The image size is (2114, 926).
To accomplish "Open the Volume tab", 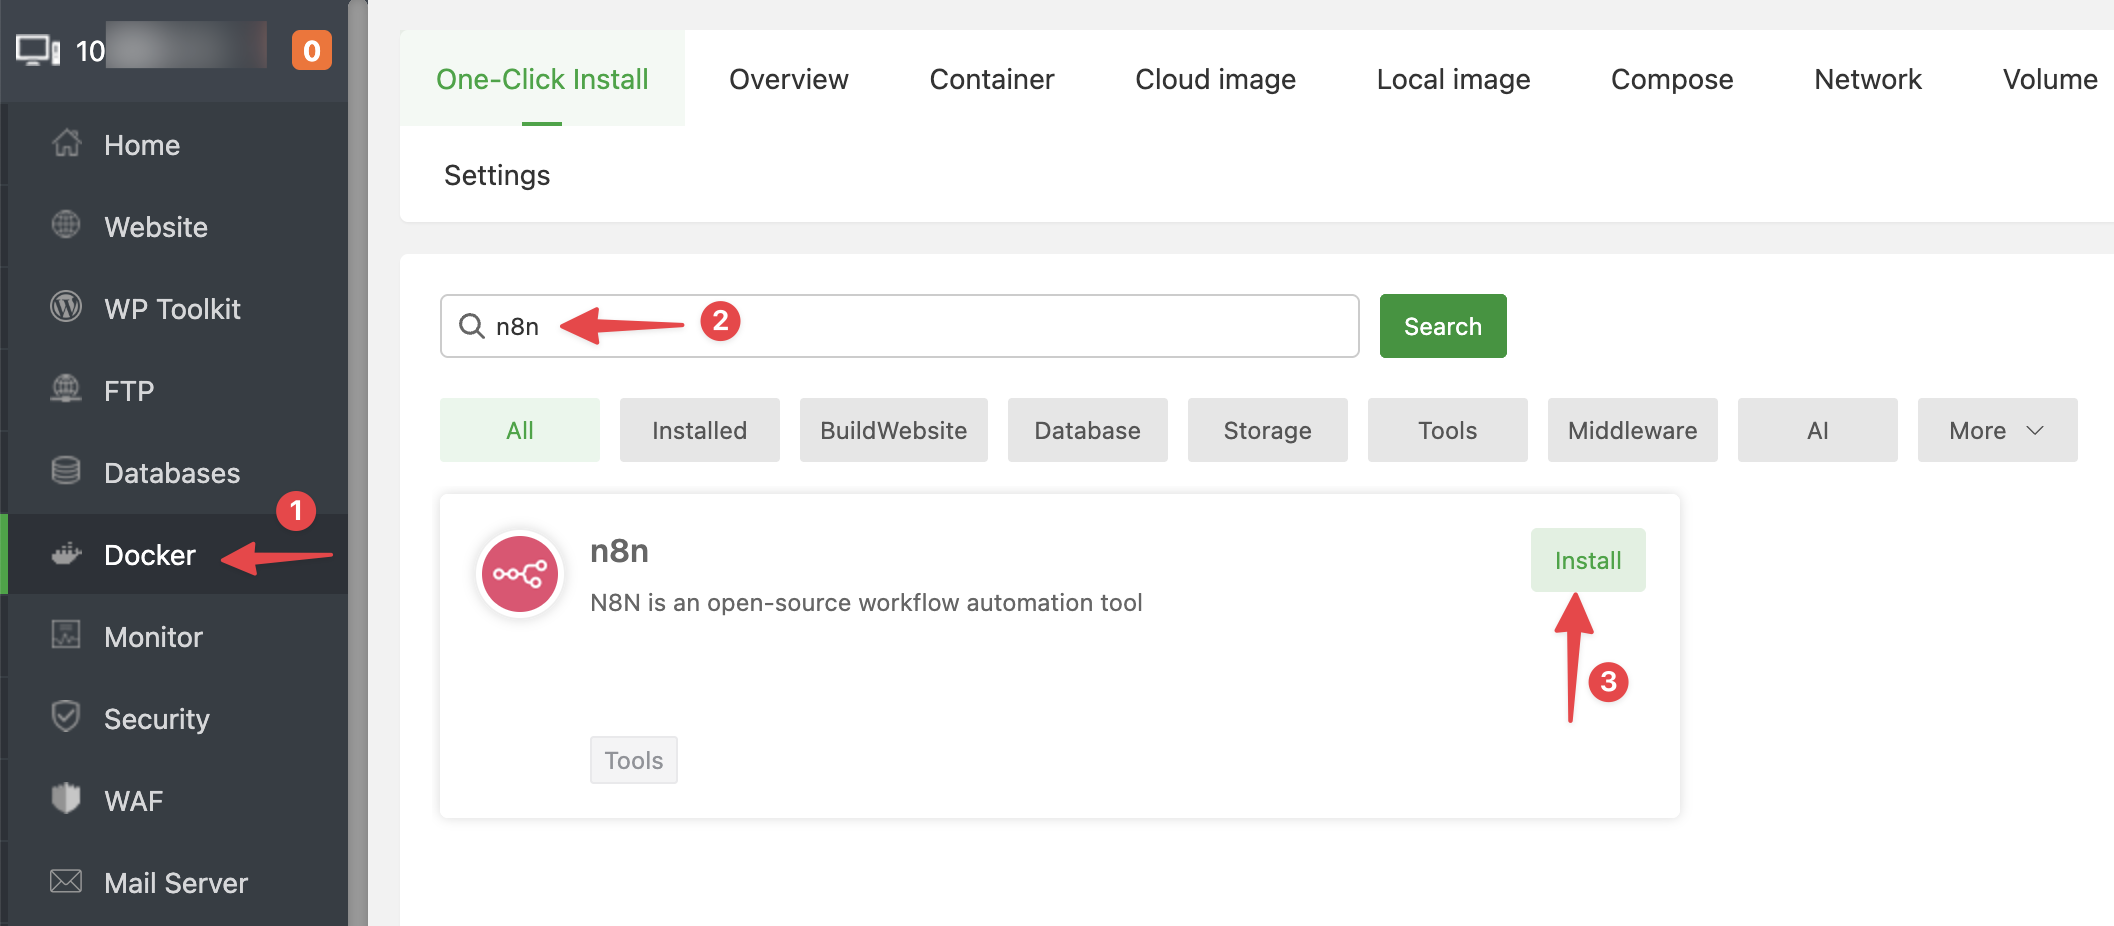I will (2050, 79).
